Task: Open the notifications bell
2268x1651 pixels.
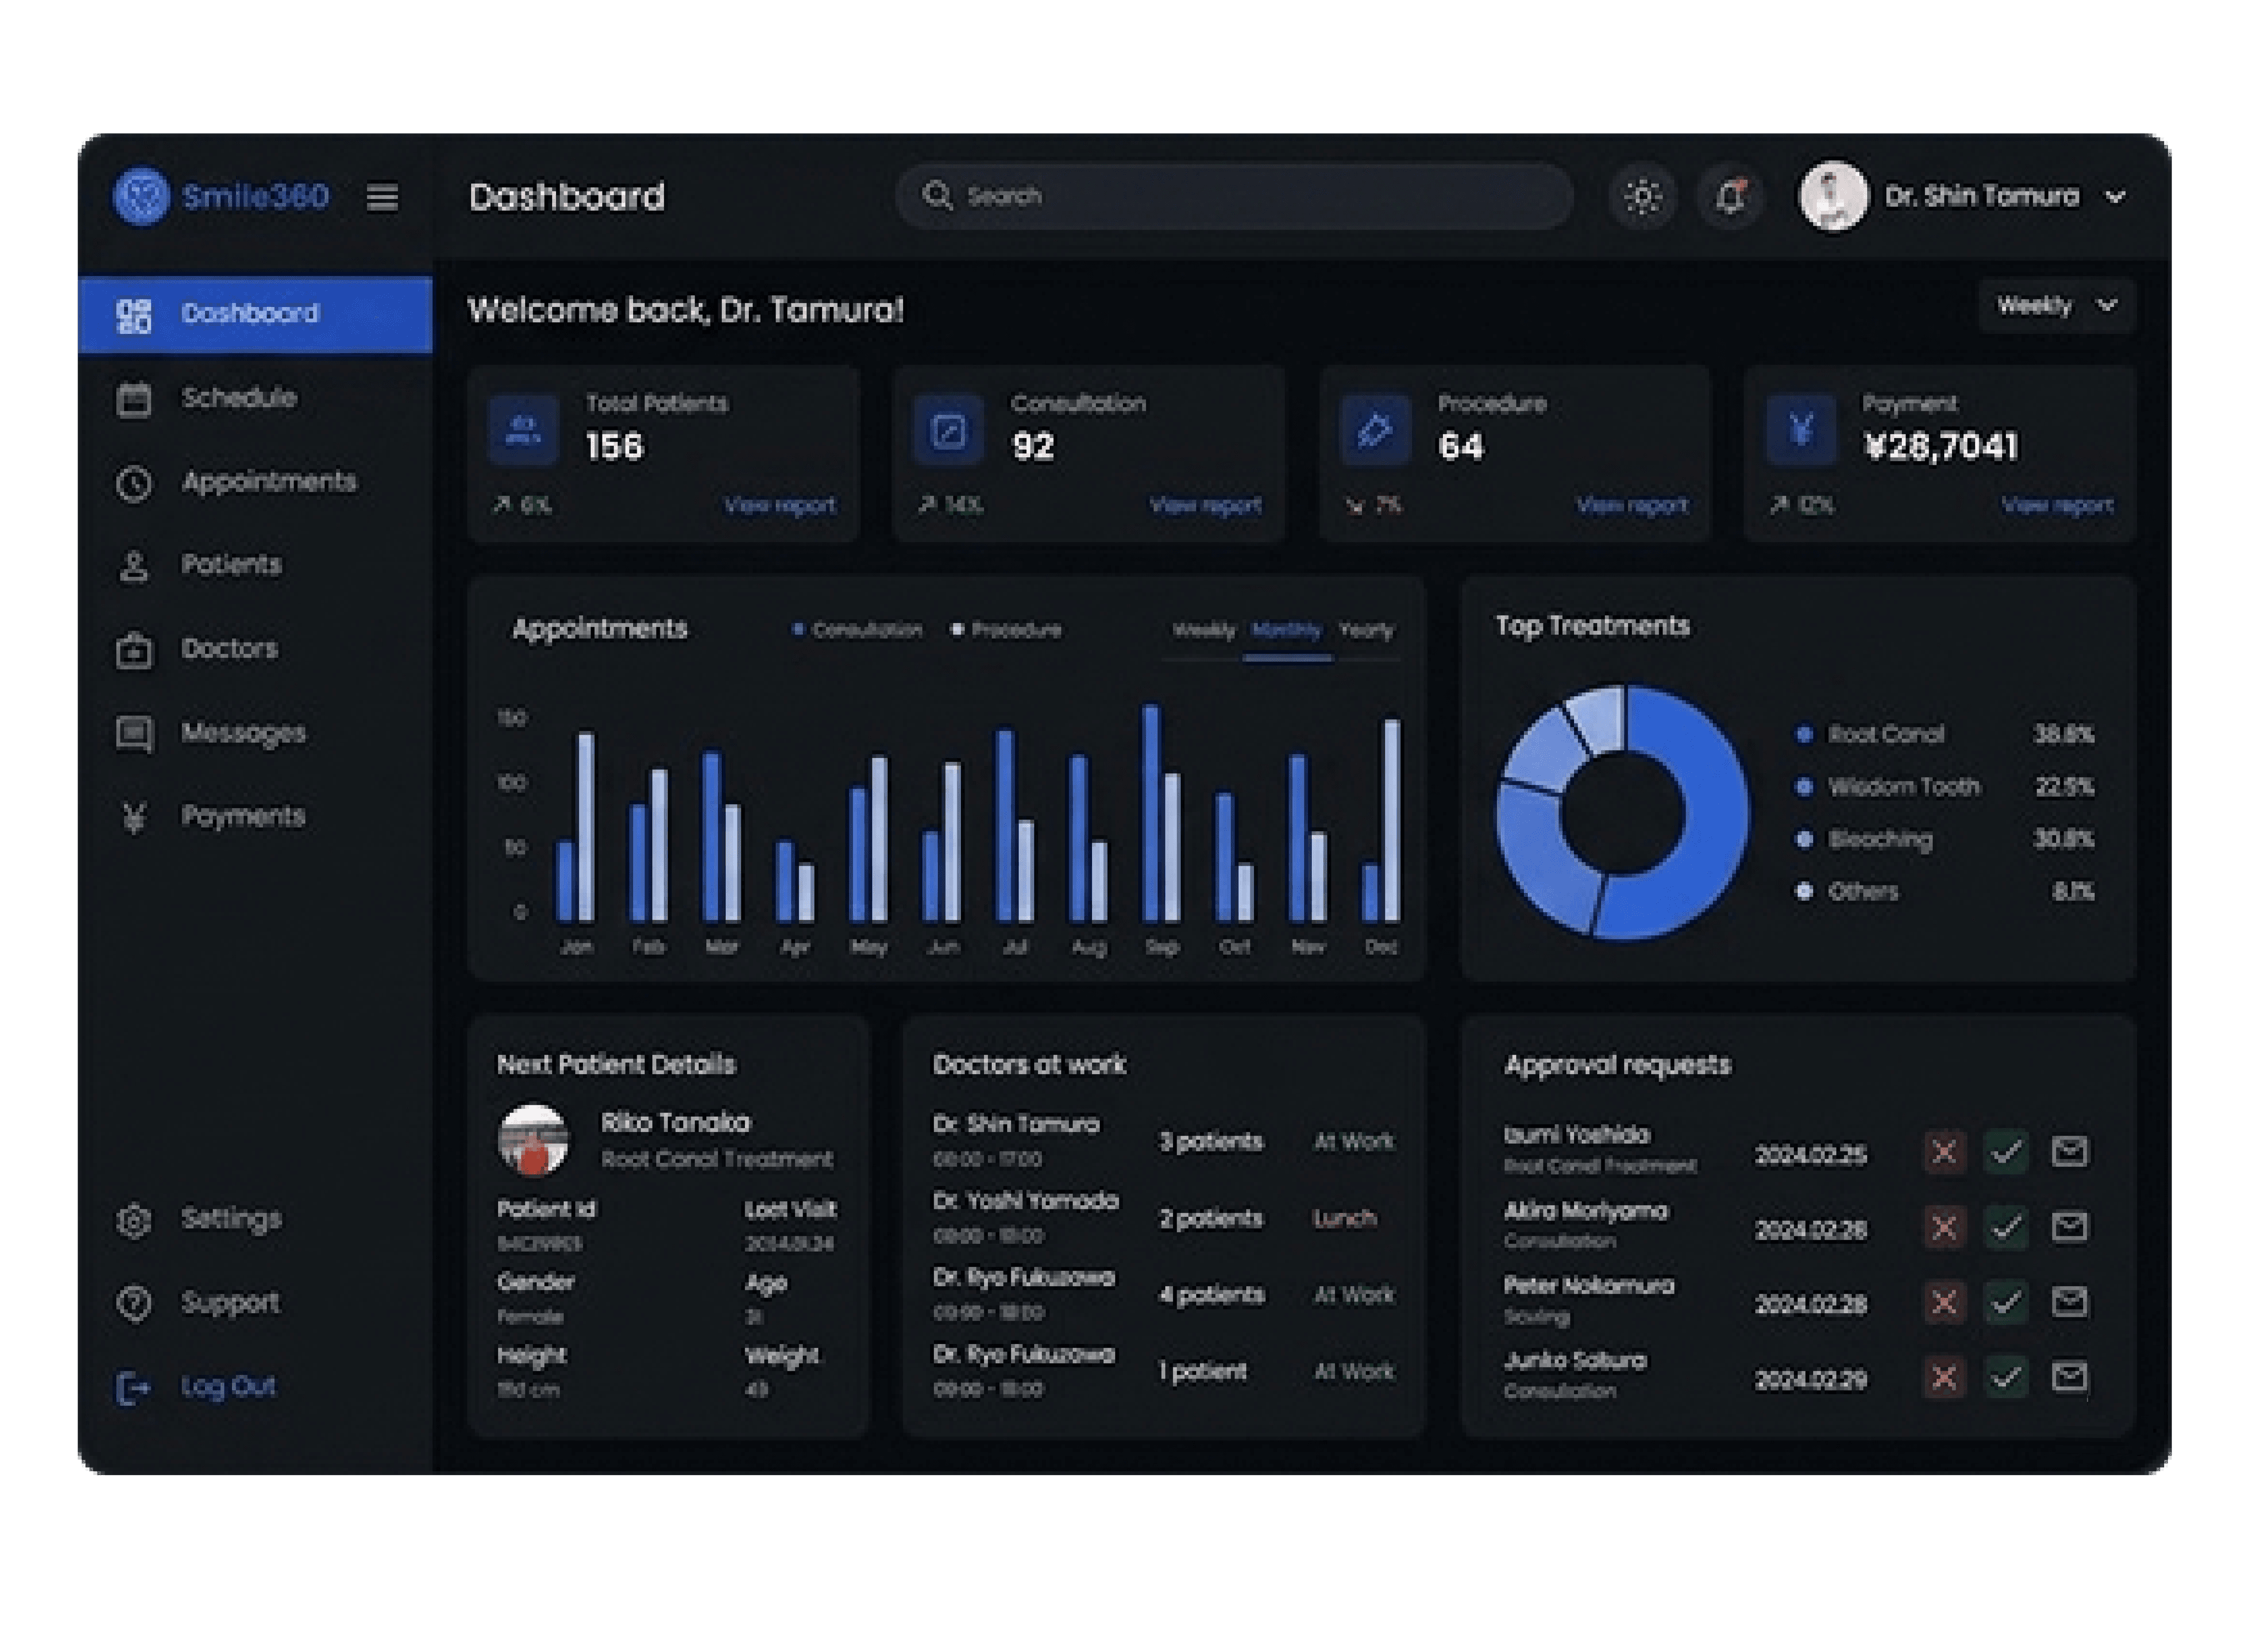Action: click(1731, 196)
